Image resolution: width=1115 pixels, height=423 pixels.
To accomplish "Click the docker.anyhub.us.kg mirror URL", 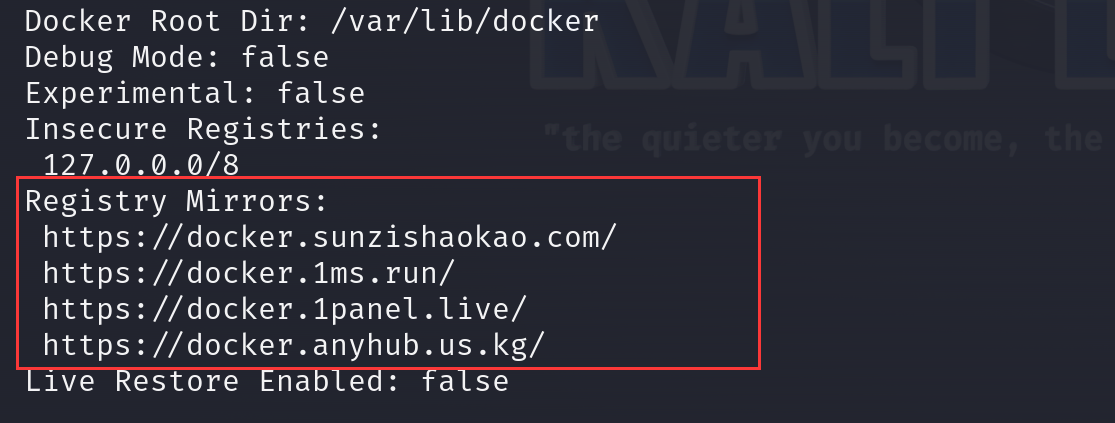I will tap(294, 346).
